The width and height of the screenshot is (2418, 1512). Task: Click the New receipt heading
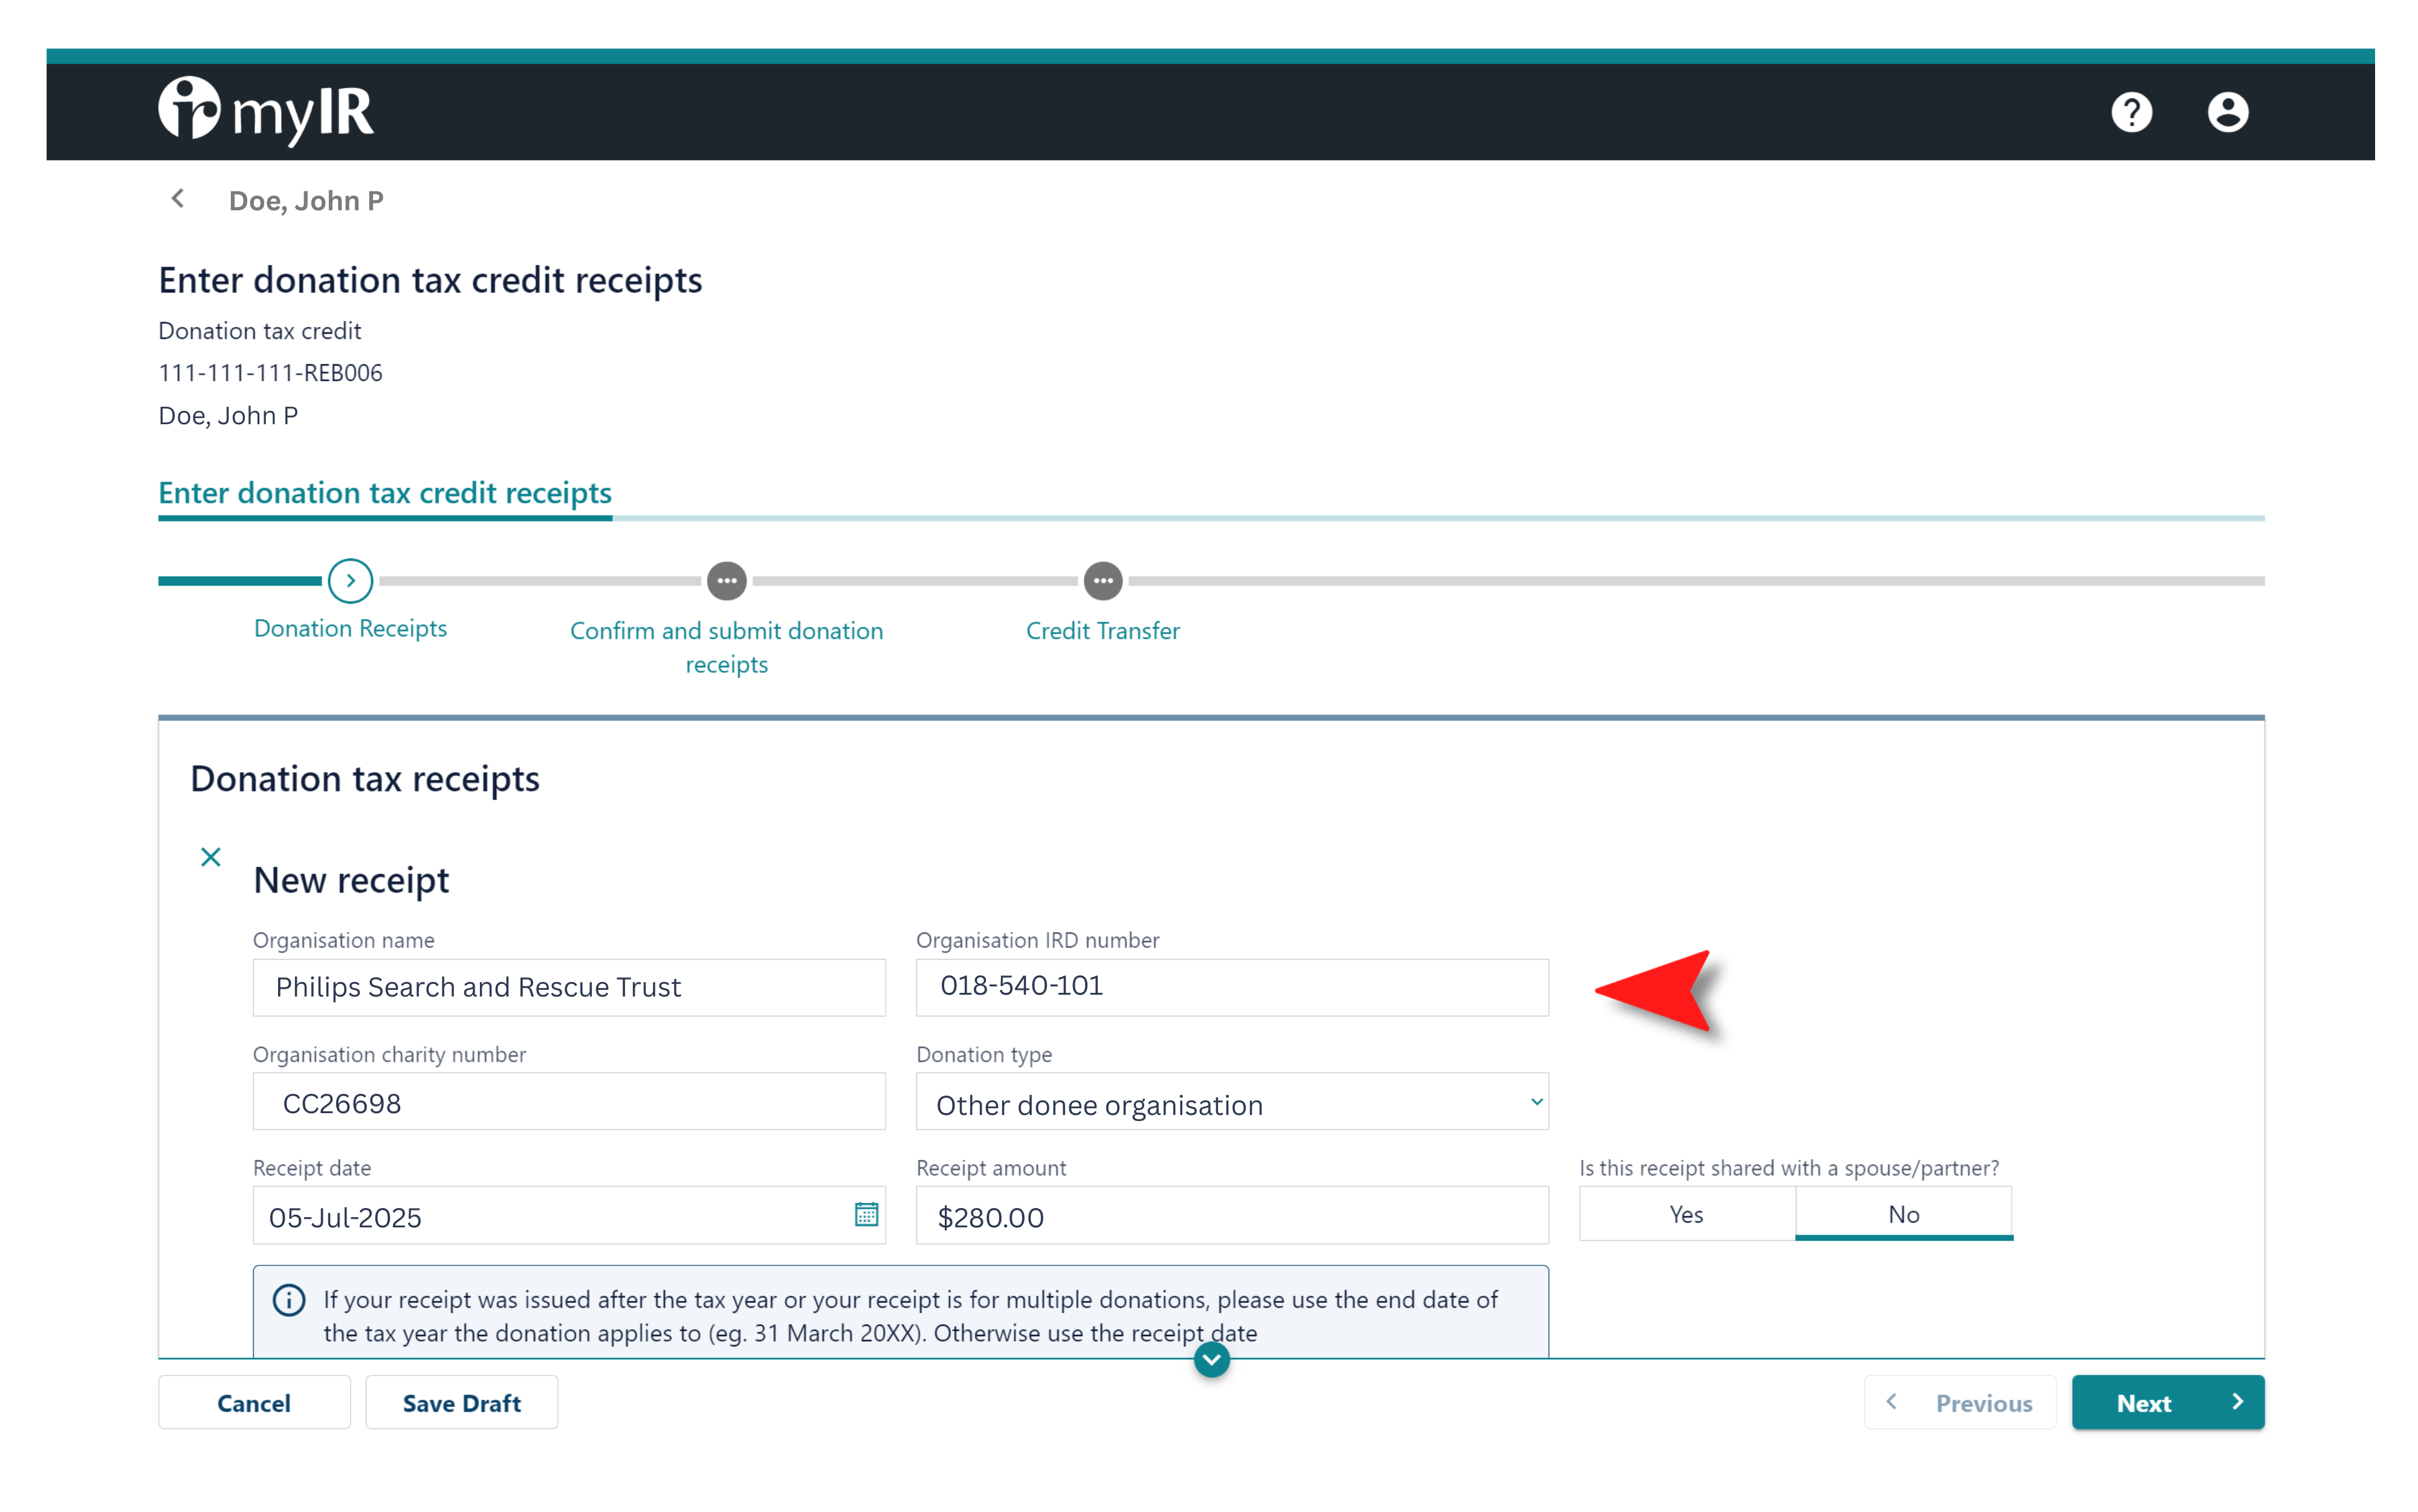point(351,881)
